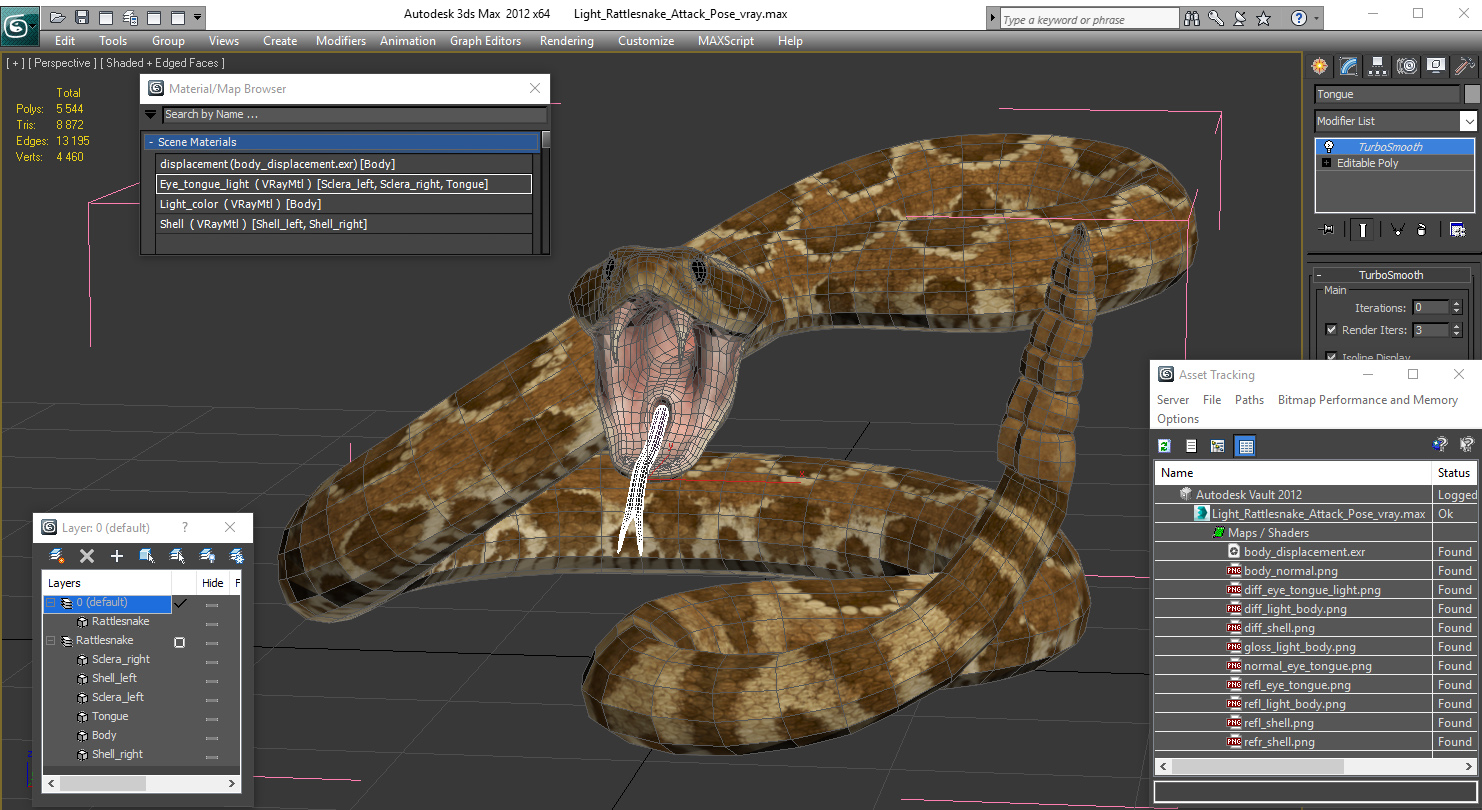Open Material/Map Browser options arrow
This screenshot has width=1482, height=810.
(x=151, y=114)
